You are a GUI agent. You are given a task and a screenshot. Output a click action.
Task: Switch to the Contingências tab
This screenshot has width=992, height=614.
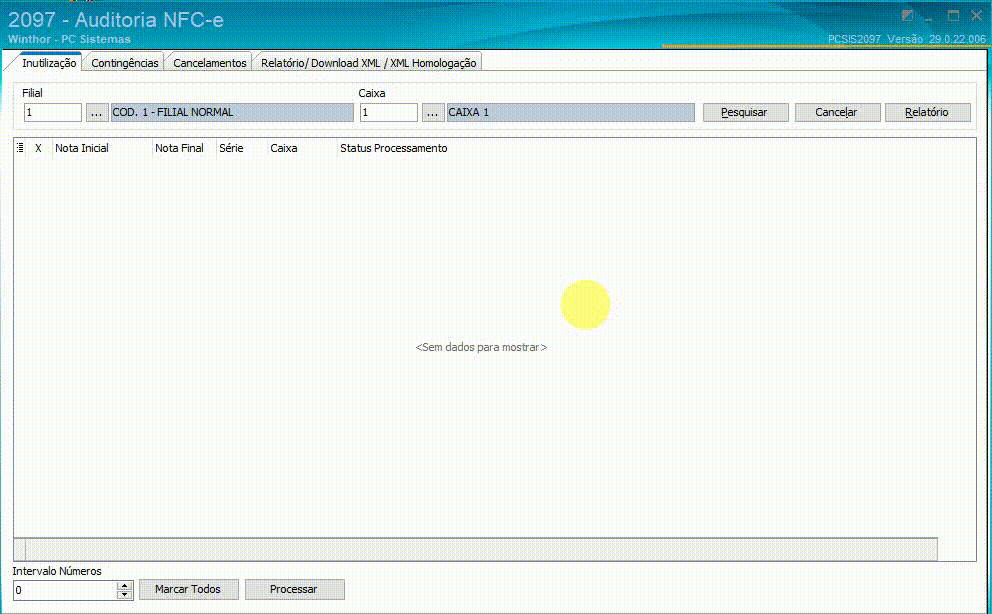[125, 63]
